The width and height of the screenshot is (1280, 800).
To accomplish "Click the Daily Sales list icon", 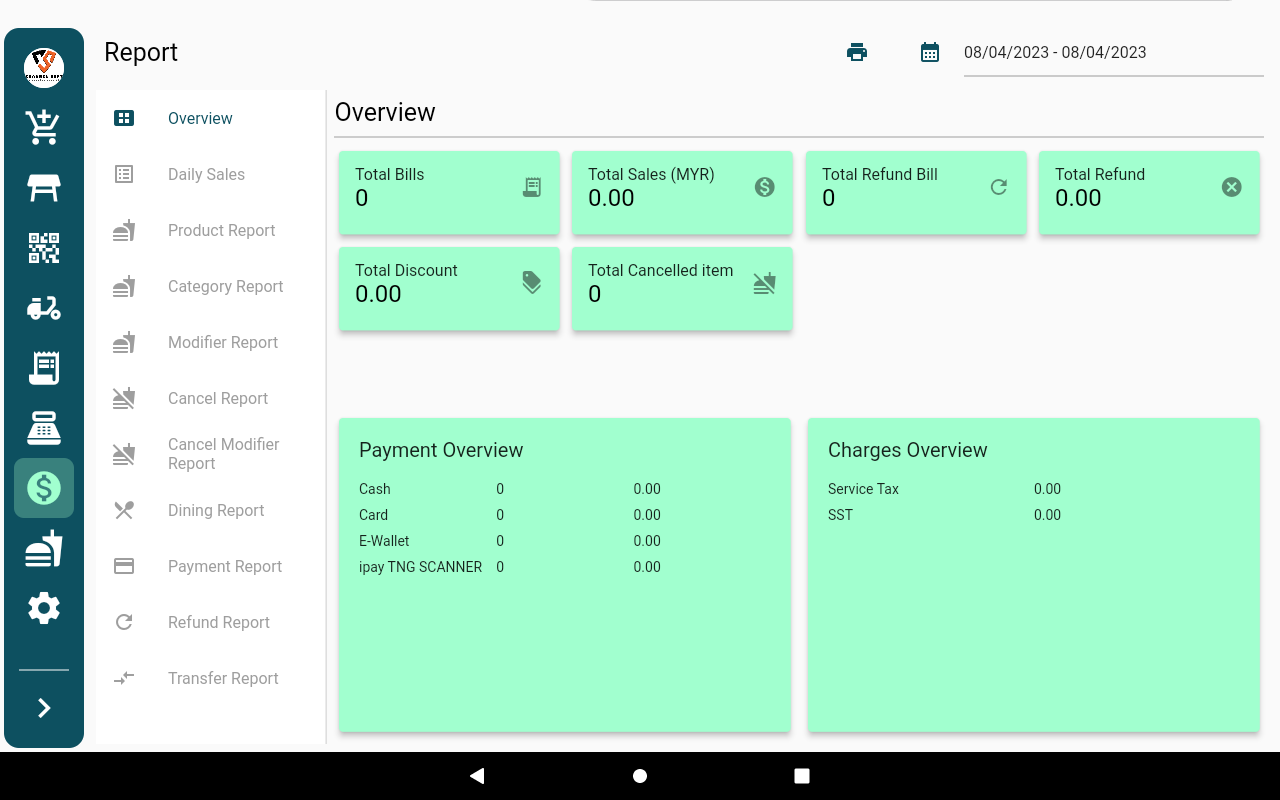I will 124,174.
